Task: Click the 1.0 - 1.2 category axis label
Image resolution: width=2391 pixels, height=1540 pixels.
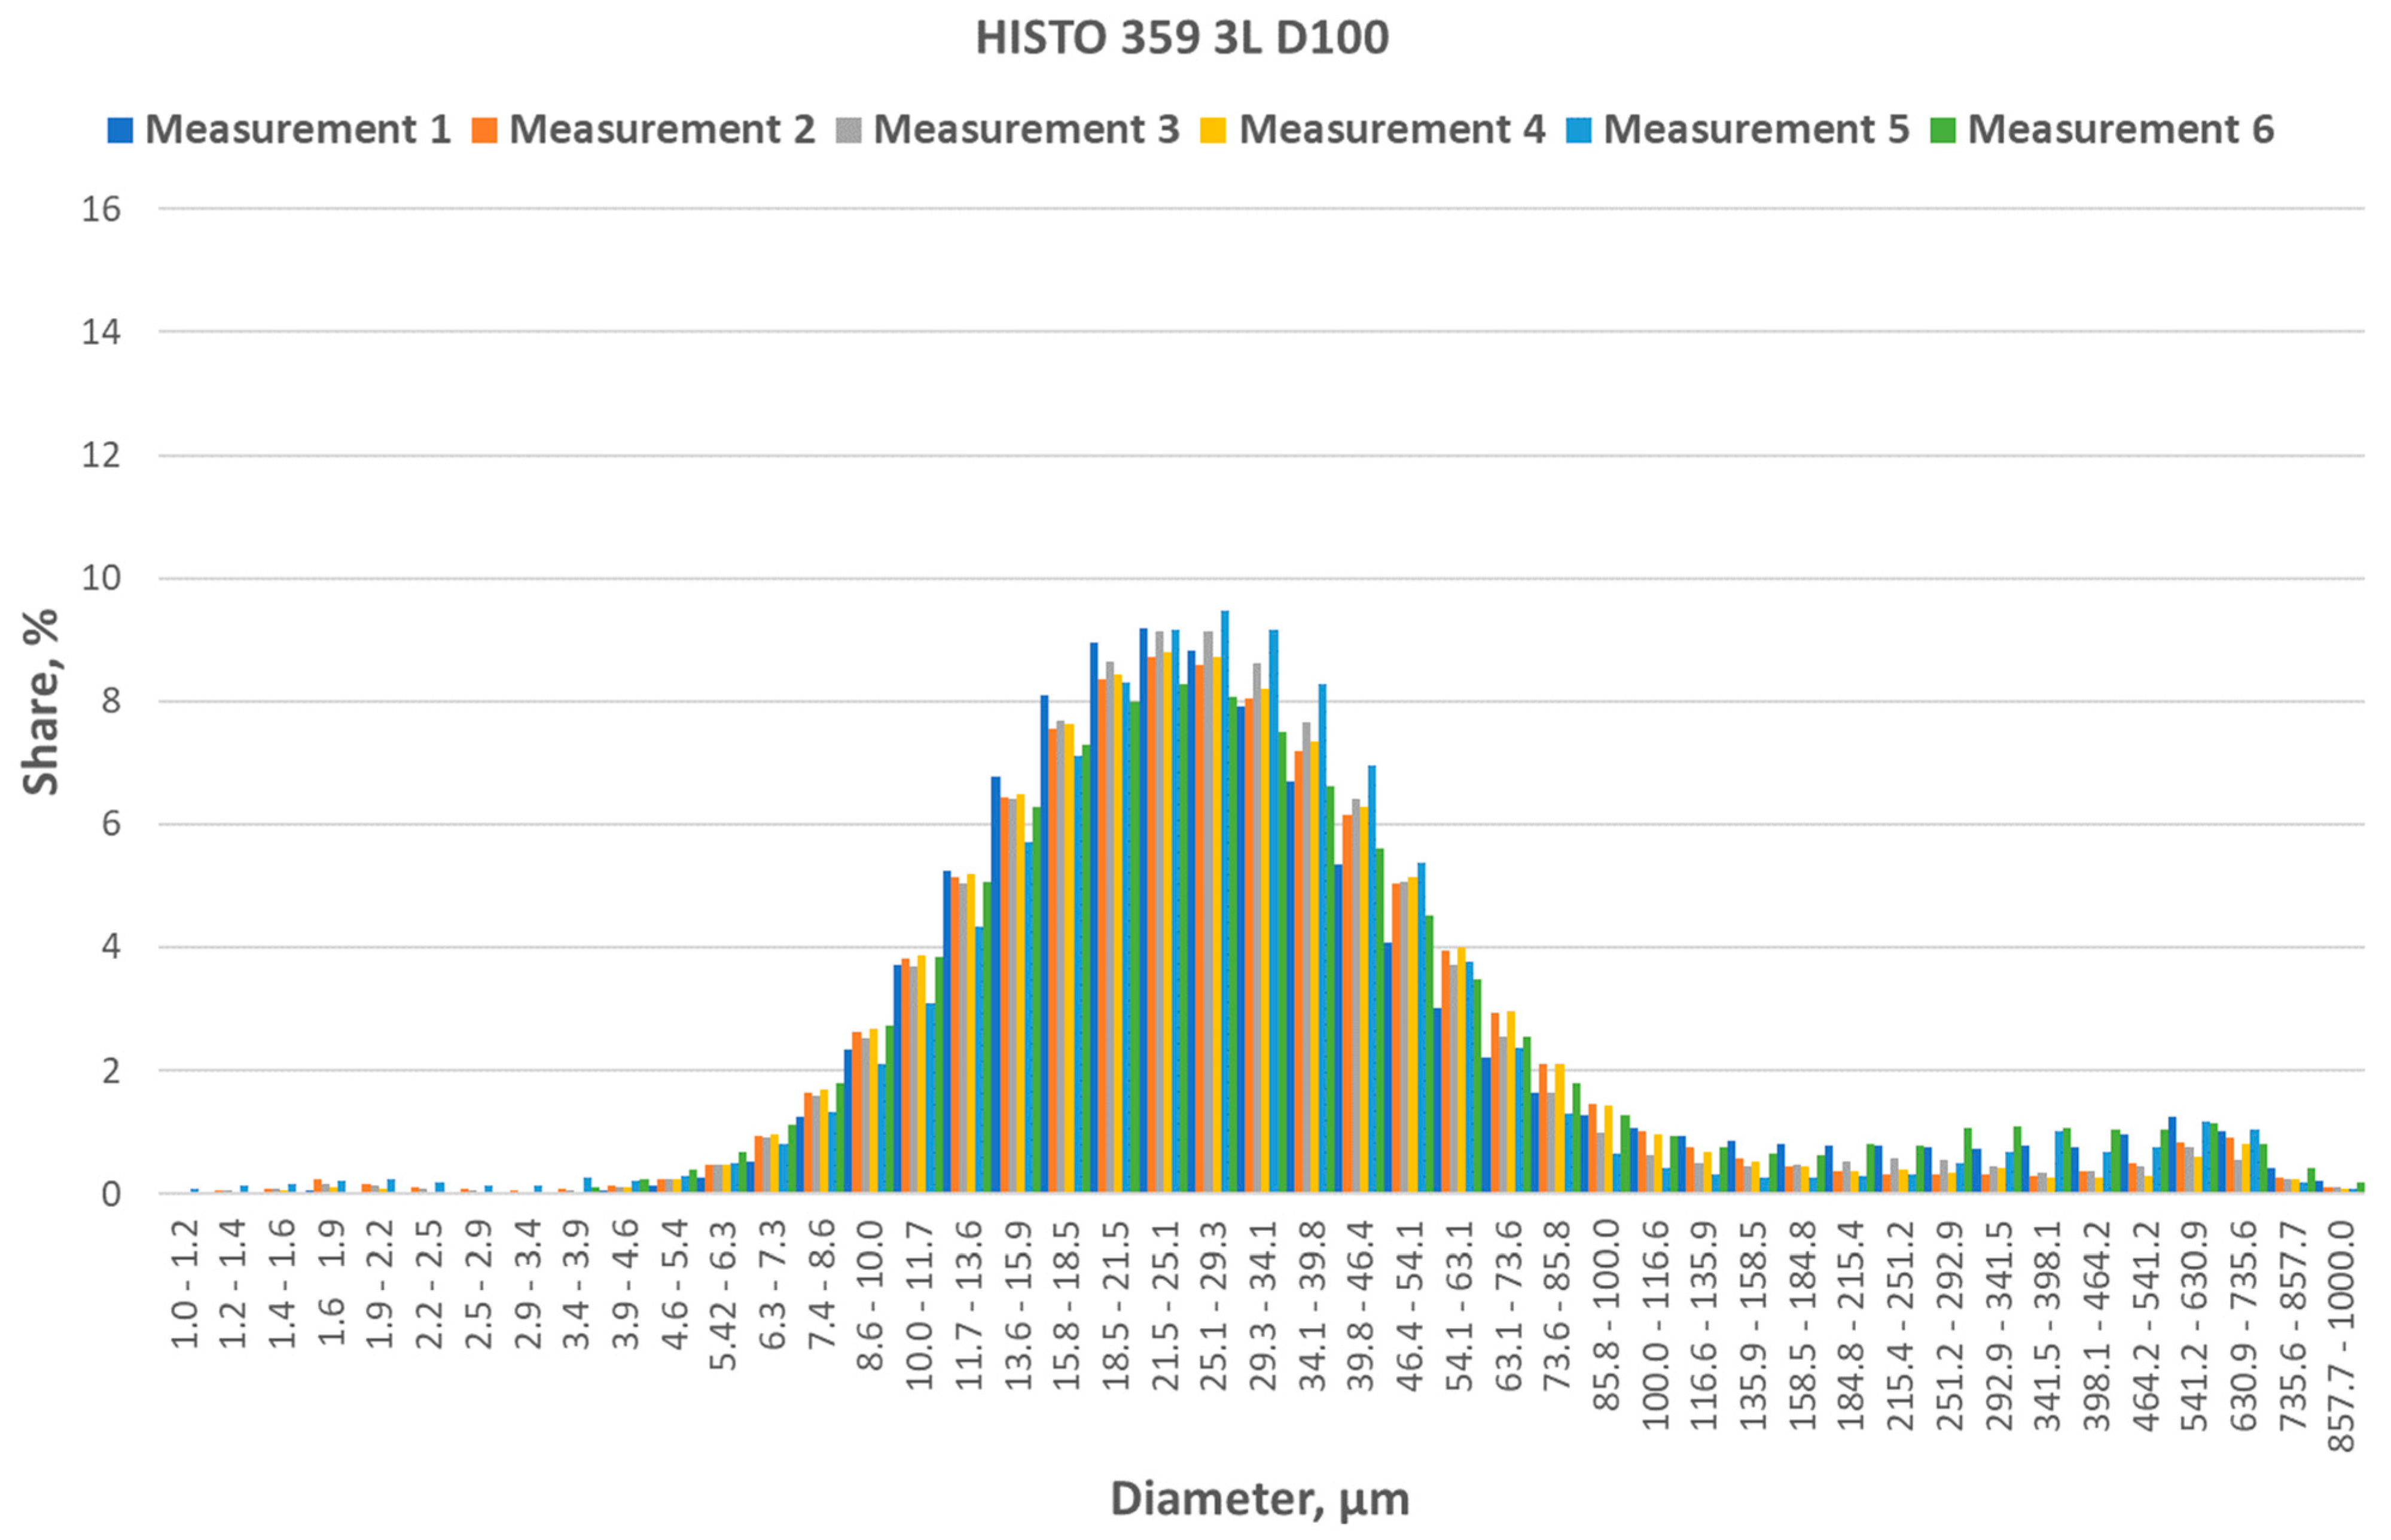Action: (x=185, y=1285)
